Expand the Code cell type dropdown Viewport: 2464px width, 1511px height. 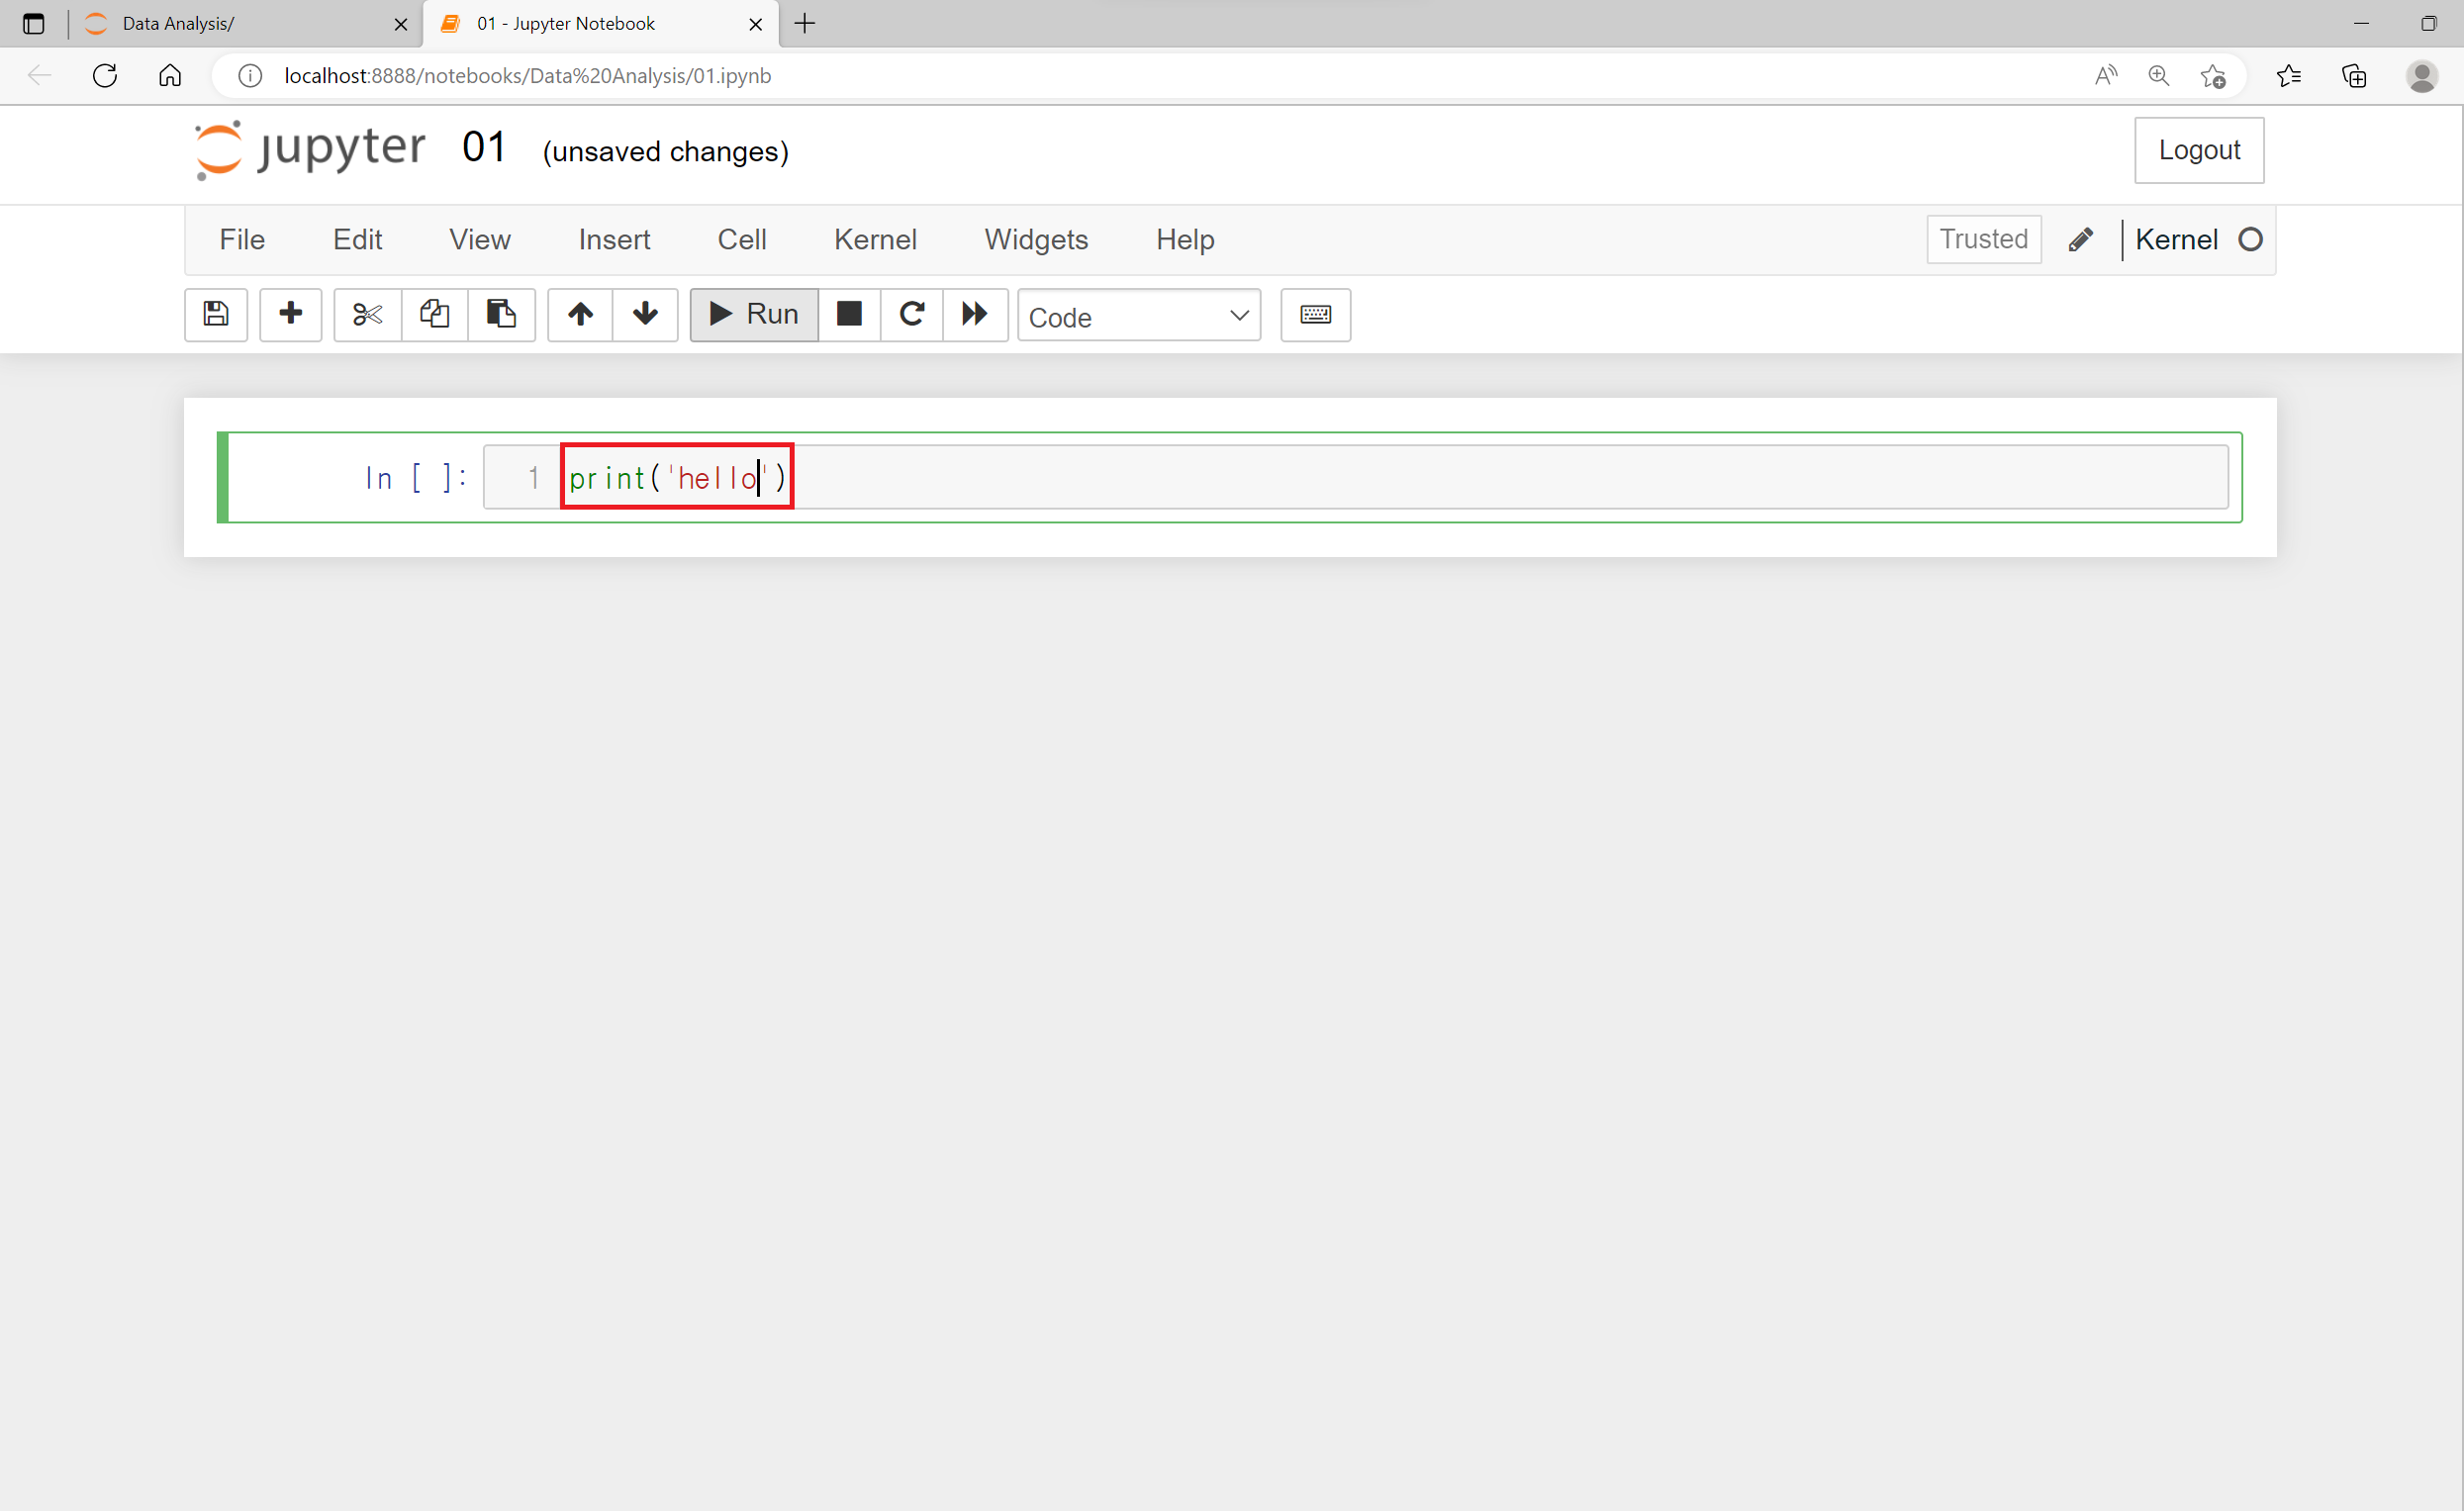click(x=1138, y=316)
